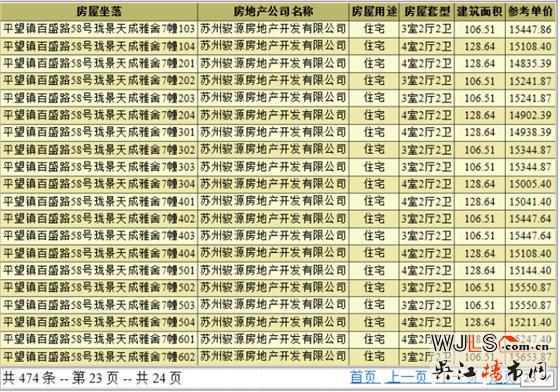Select price 14938.39 in row 301
The image size is (560, 392).
pyautogui.click(x=530, y=132)
